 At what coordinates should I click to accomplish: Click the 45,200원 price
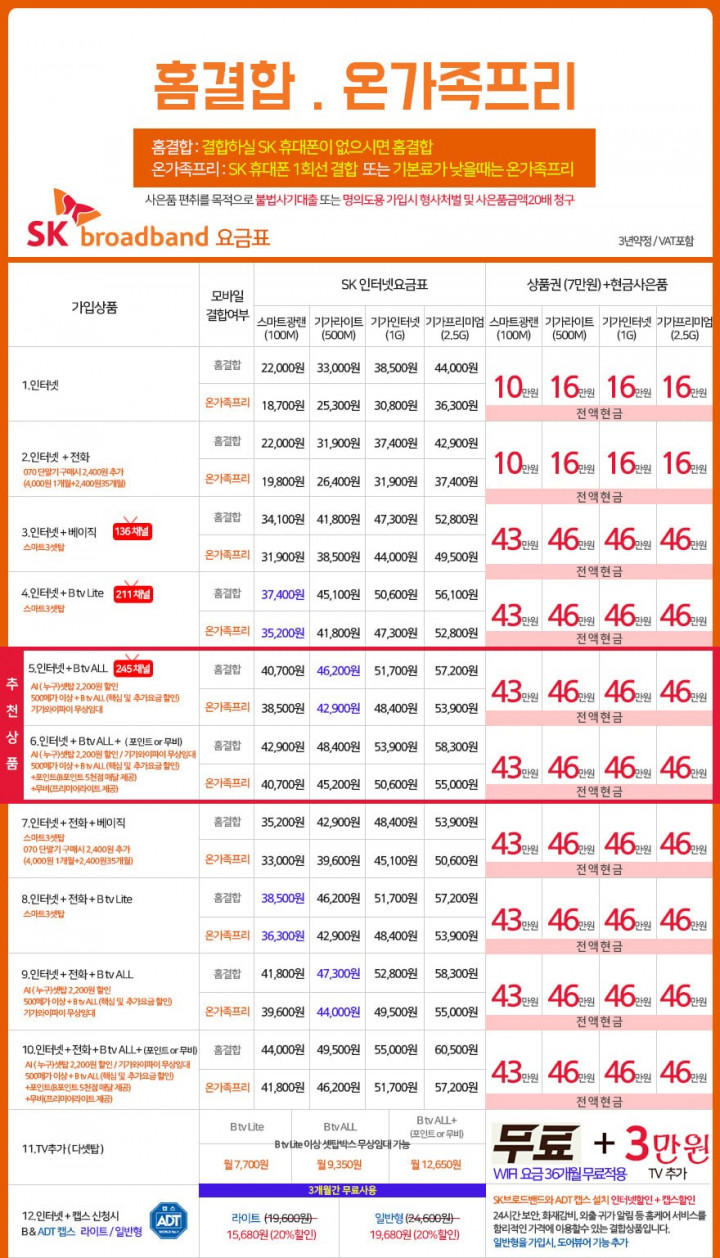pos(339,784)
